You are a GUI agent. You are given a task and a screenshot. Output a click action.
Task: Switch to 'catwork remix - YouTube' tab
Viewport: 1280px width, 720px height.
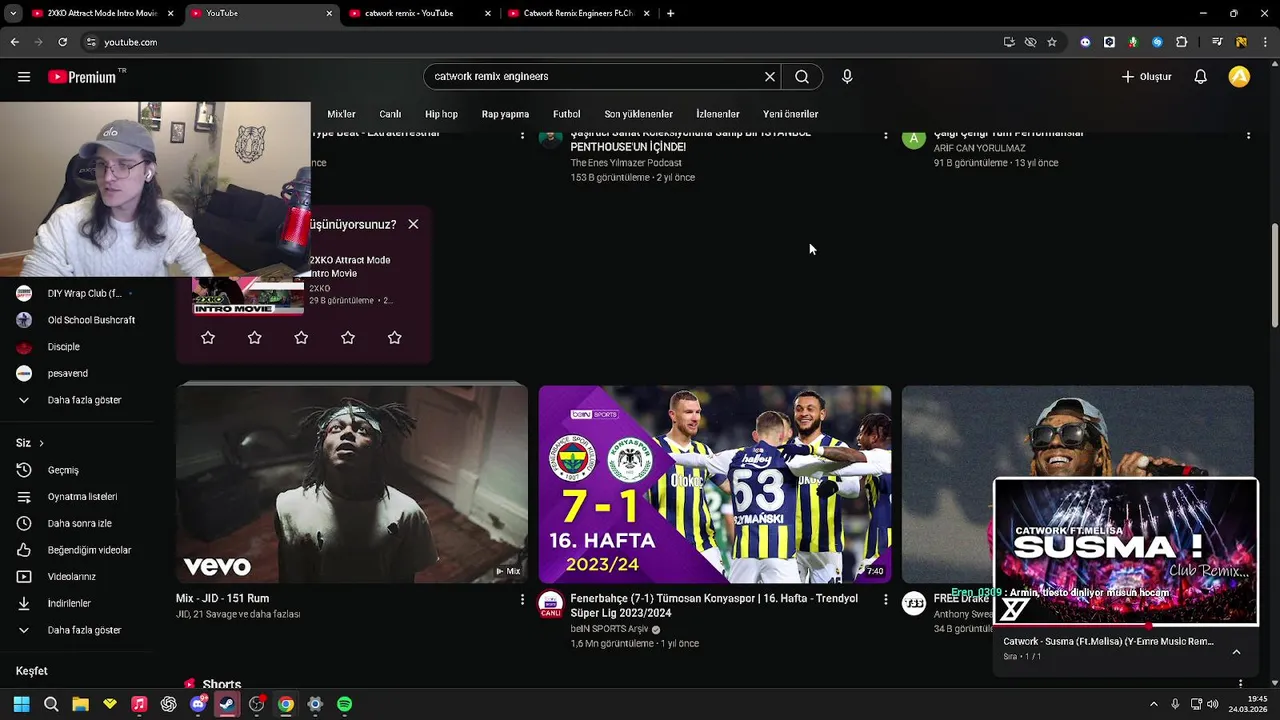coord(418,13)
